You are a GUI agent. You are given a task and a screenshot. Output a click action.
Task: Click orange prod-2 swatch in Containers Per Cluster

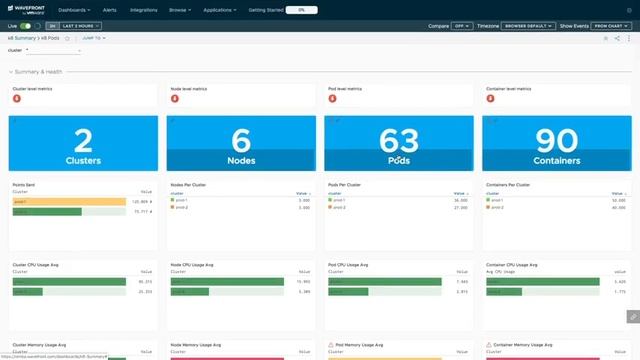coord(488,207)
